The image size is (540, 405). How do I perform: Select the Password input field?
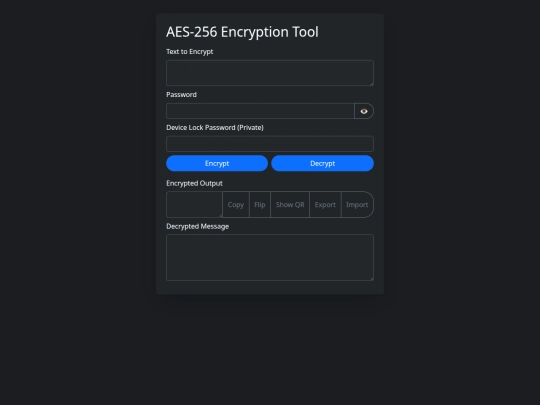coord(260,111)
